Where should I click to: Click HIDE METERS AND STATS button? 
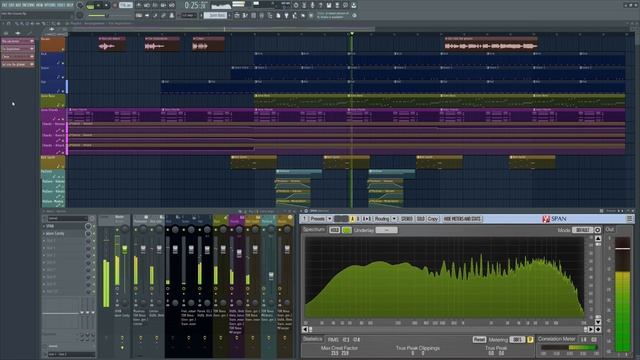click(x=462, y=219)
